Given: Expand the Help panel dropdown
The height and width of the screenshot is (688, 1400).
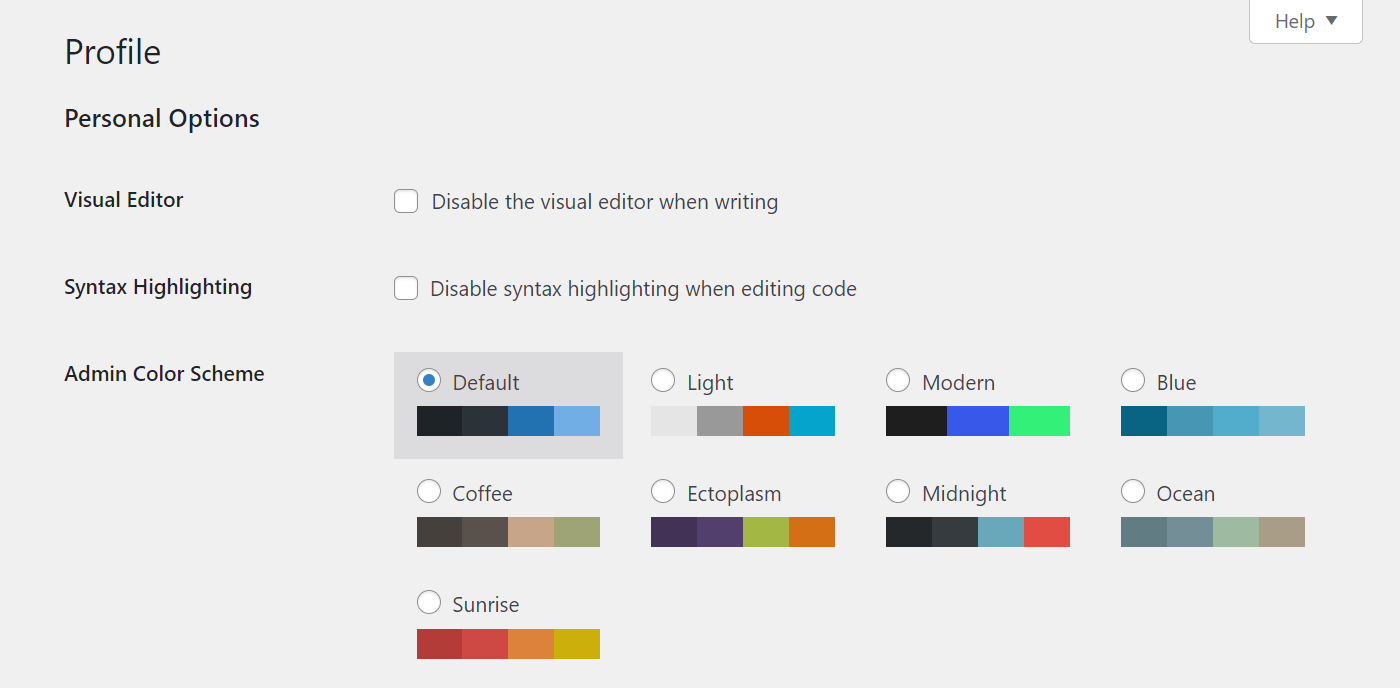Looking at the screenshot, I should (x=1305, y=21).
